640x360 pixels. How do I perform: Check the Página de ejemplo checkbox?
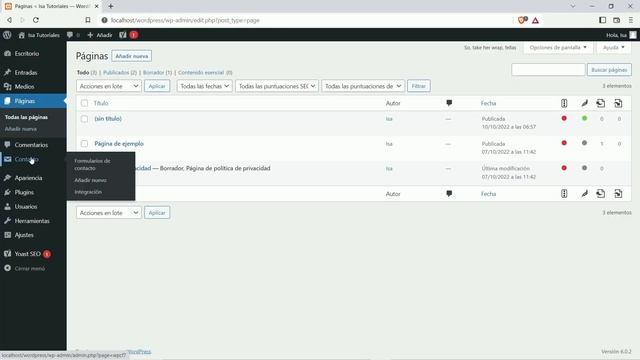tap(84, 144)
